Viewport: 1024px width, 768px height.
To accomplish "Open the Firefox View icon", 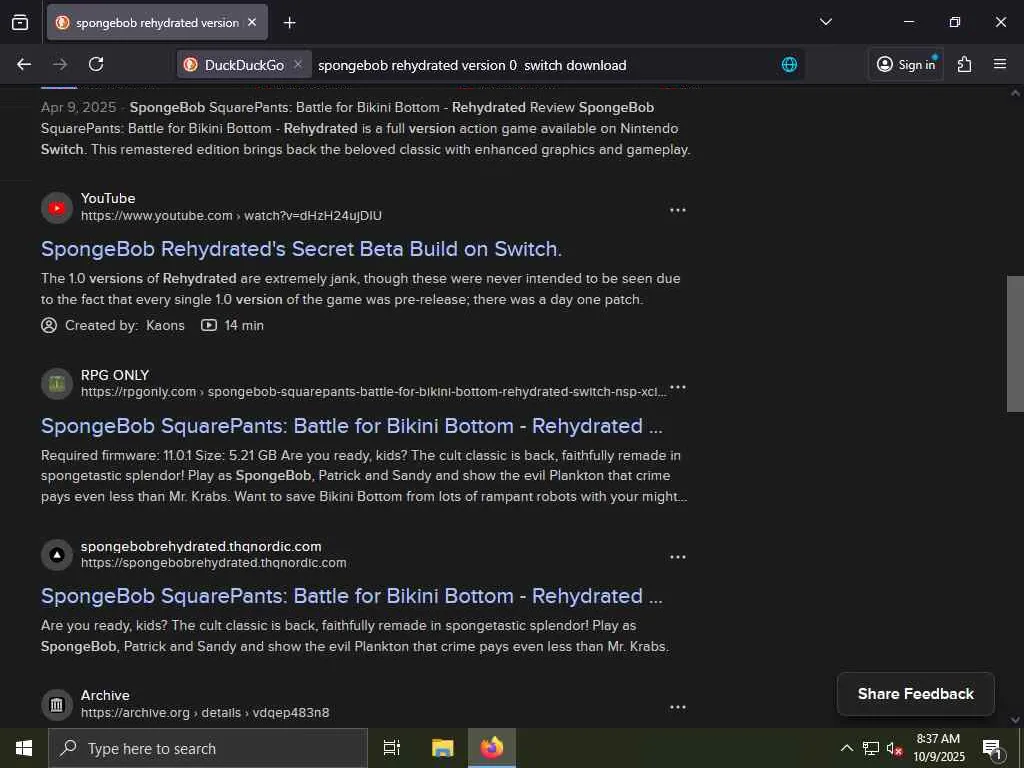I will click(x=20, y=22).
